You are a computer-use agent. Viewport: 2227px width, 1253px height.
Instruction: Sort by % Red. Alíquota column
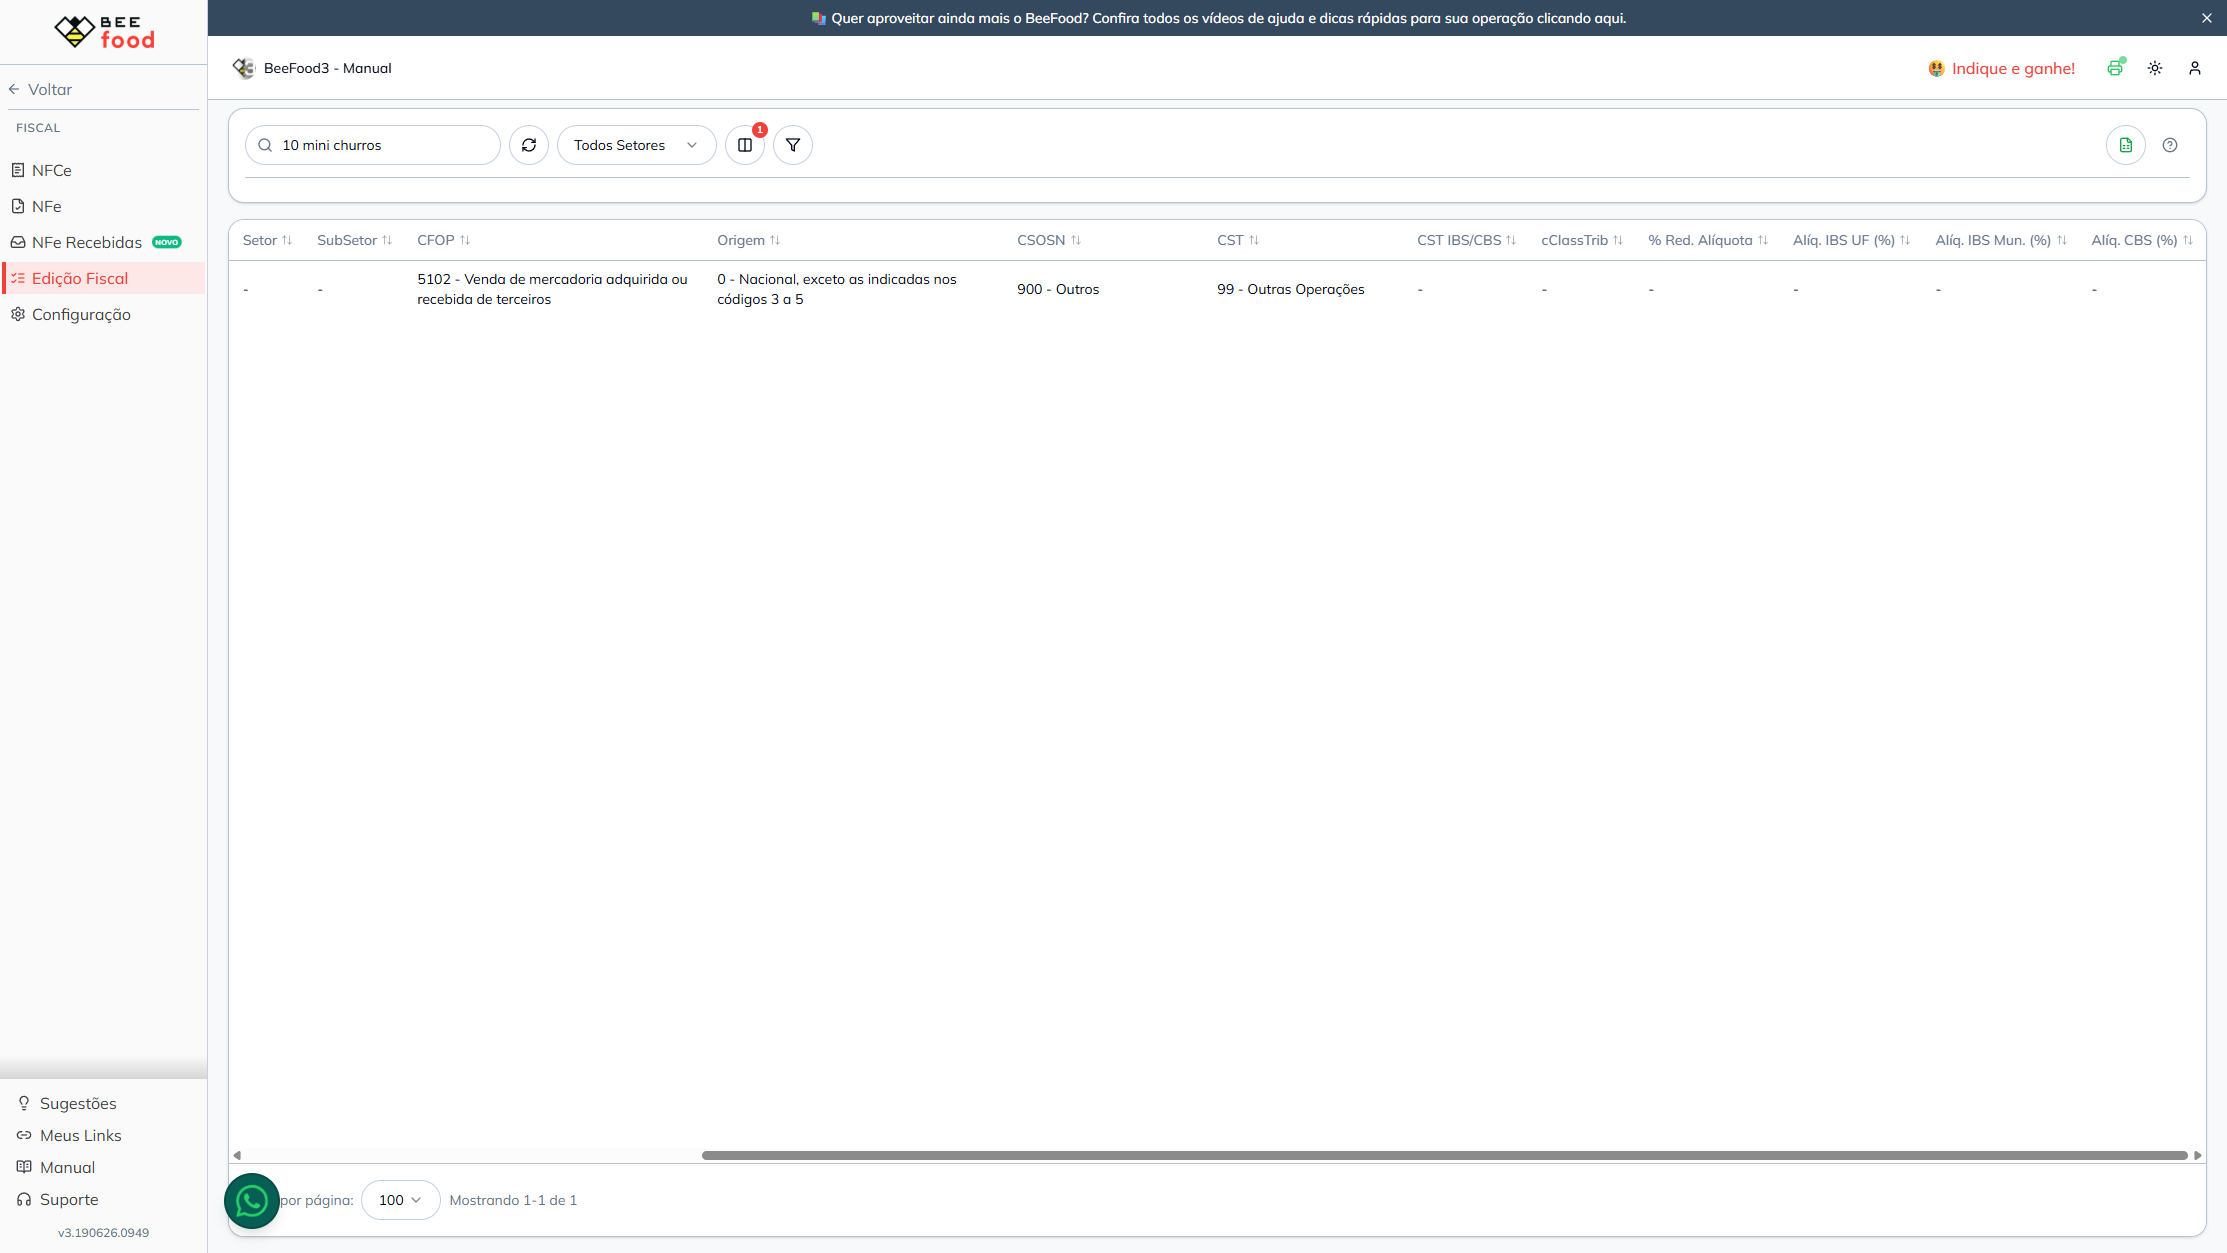pos(1709,240)
